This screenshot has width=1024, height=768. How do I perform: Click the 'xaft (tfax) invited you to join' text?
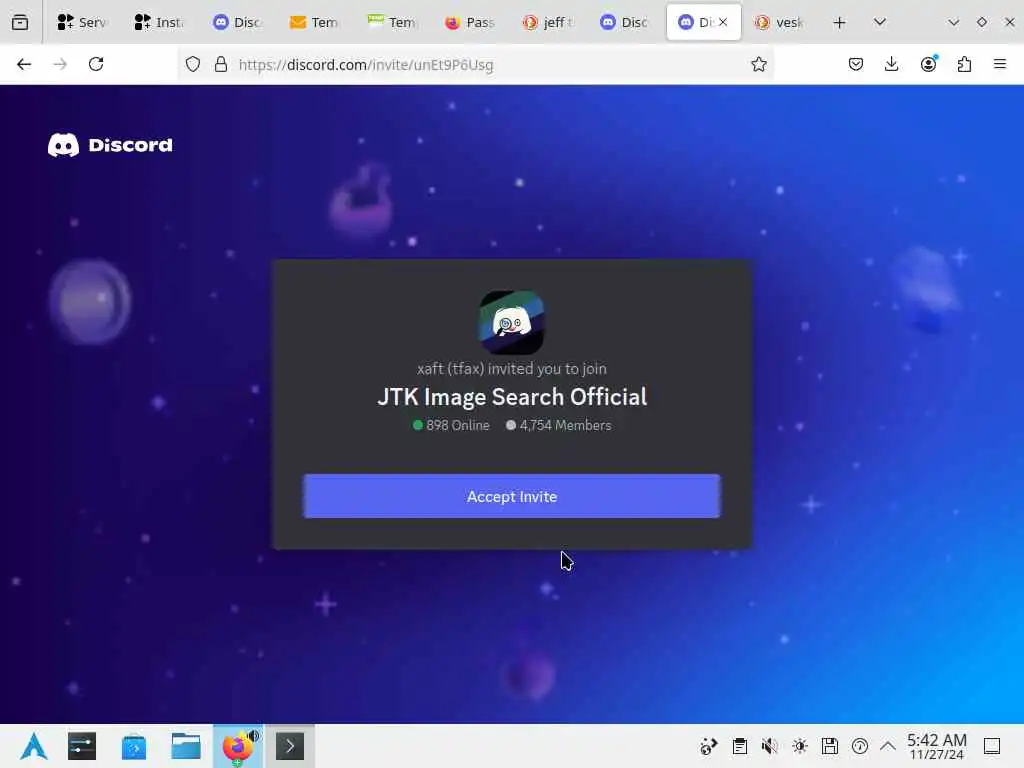pyautogui.click(x=512, y=368)
